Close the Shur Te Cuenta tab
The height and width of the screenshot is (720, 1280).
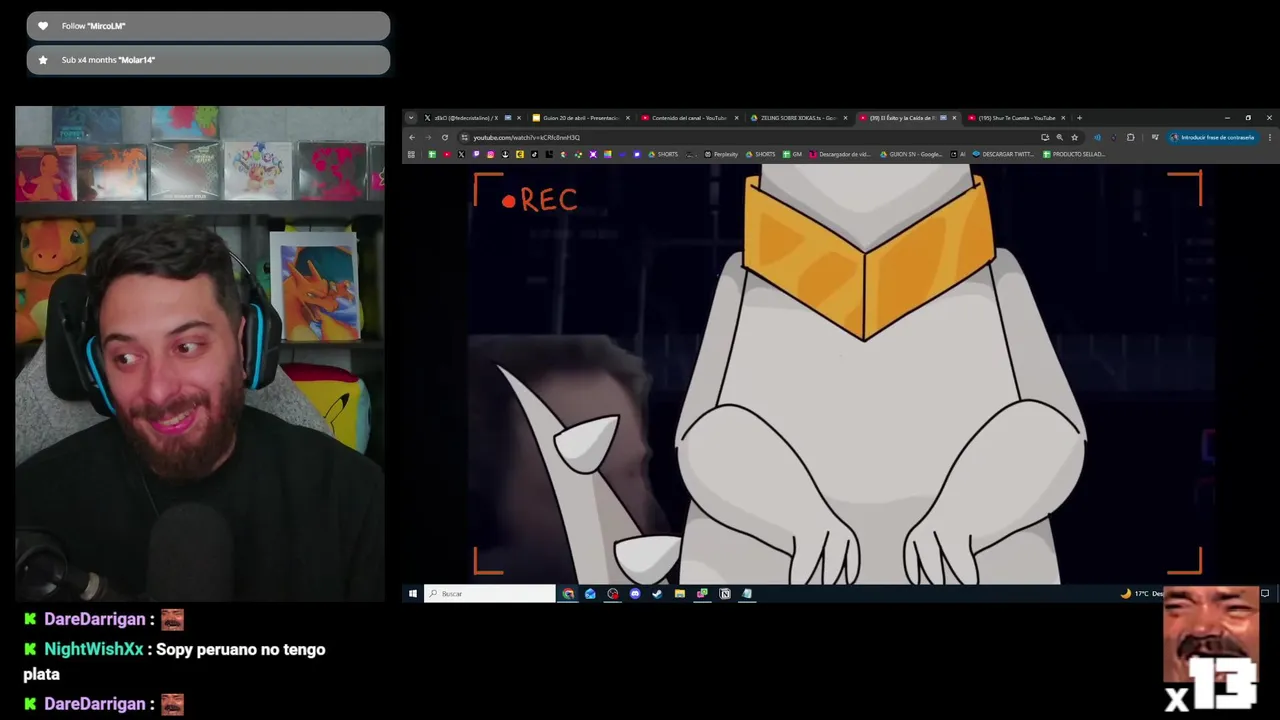pos(1063,118)
